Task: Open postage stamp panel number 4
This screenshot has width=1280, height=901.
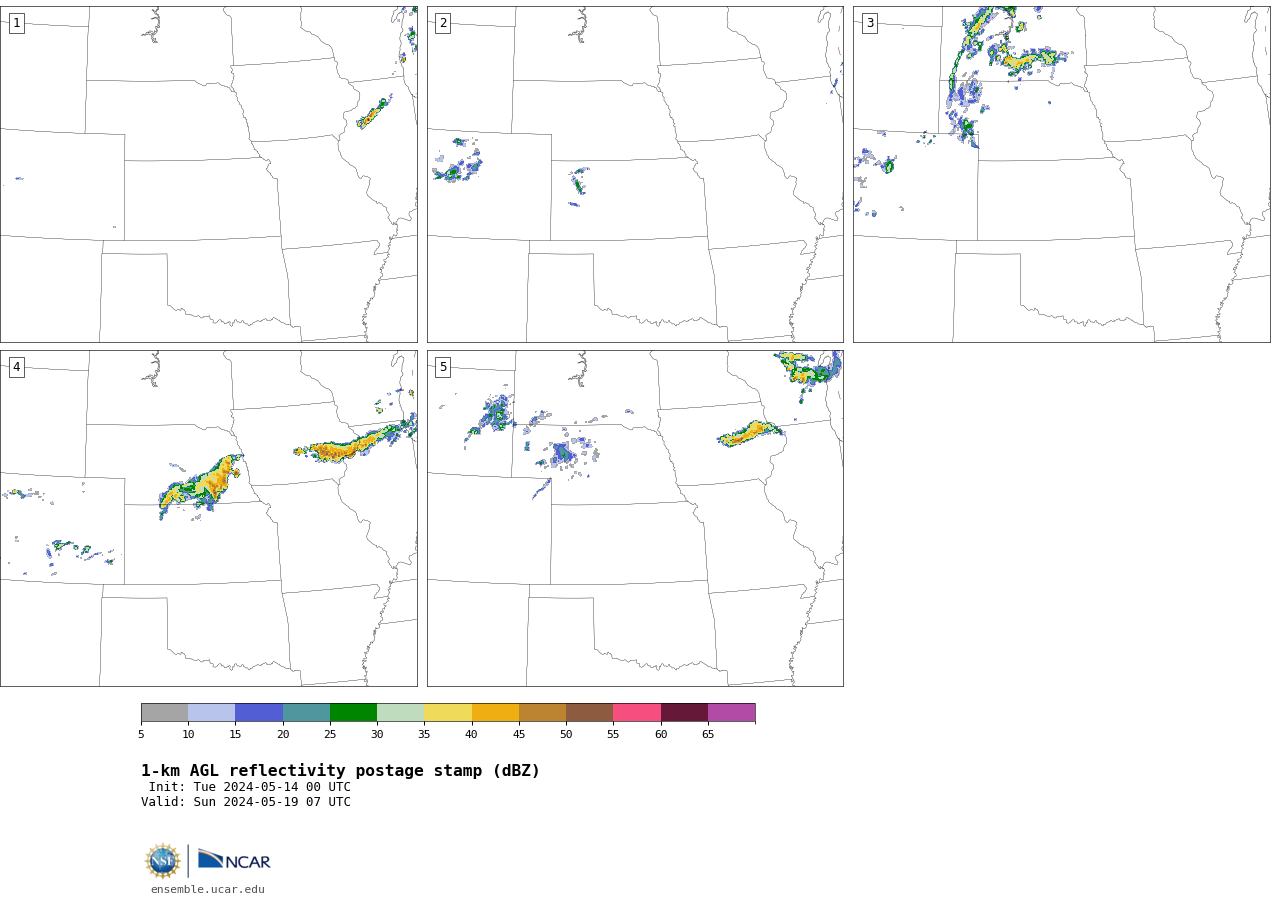Action: (x=209, y=518)
